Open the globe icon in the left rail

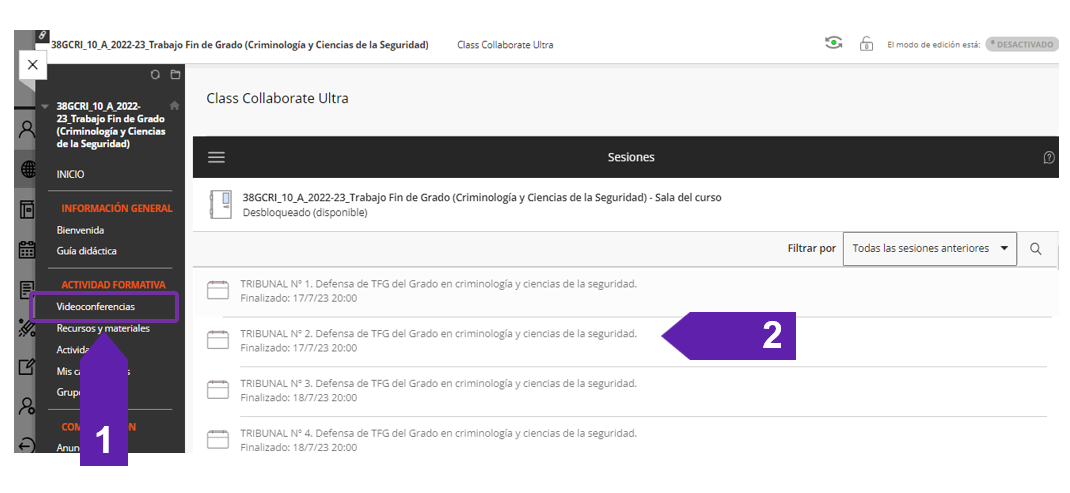click(27, 170)
